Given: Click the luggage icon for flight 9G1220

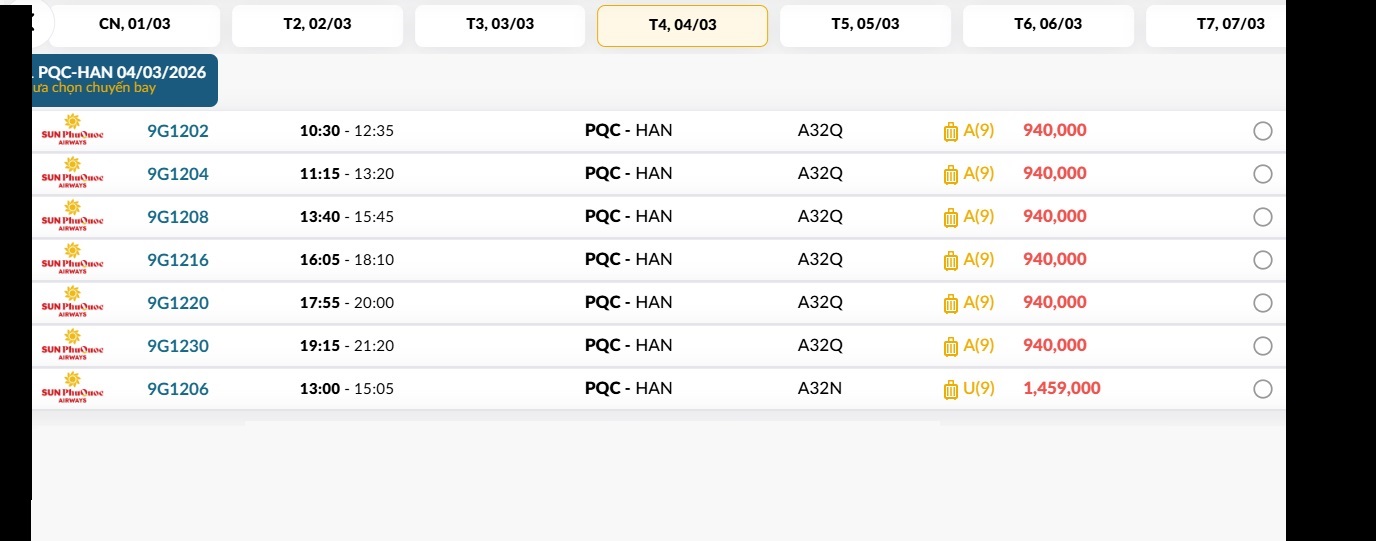Looking at the screenshot, I should [951, 304].
